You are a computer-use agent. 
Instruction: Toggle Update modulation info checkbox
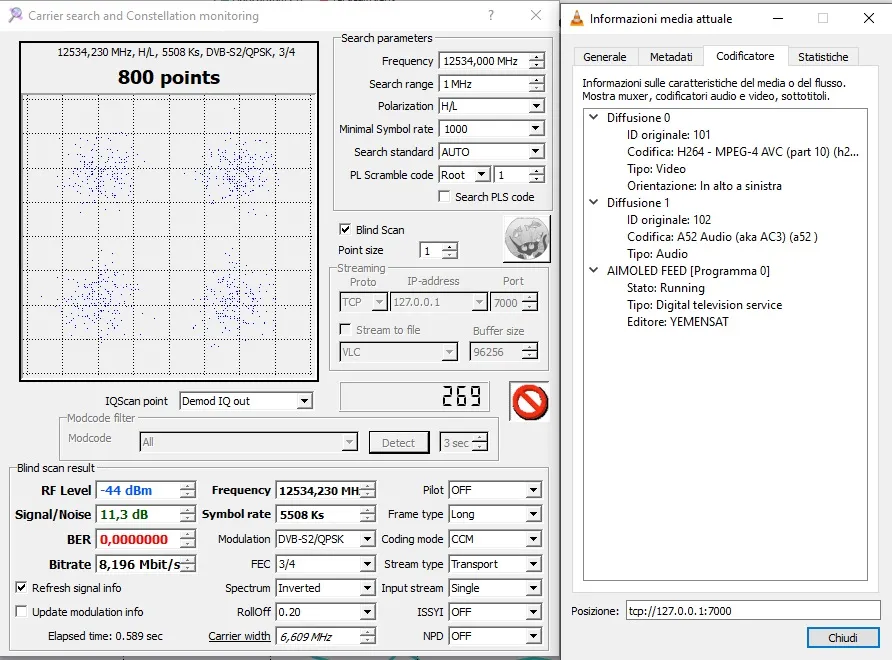coord(22,611)
